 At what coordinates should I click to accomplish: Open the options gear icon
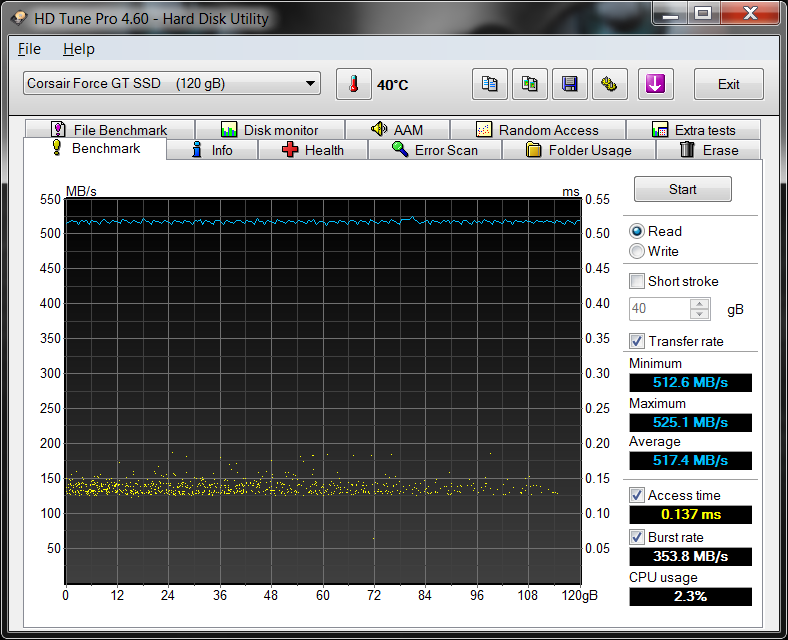(608, 84)
